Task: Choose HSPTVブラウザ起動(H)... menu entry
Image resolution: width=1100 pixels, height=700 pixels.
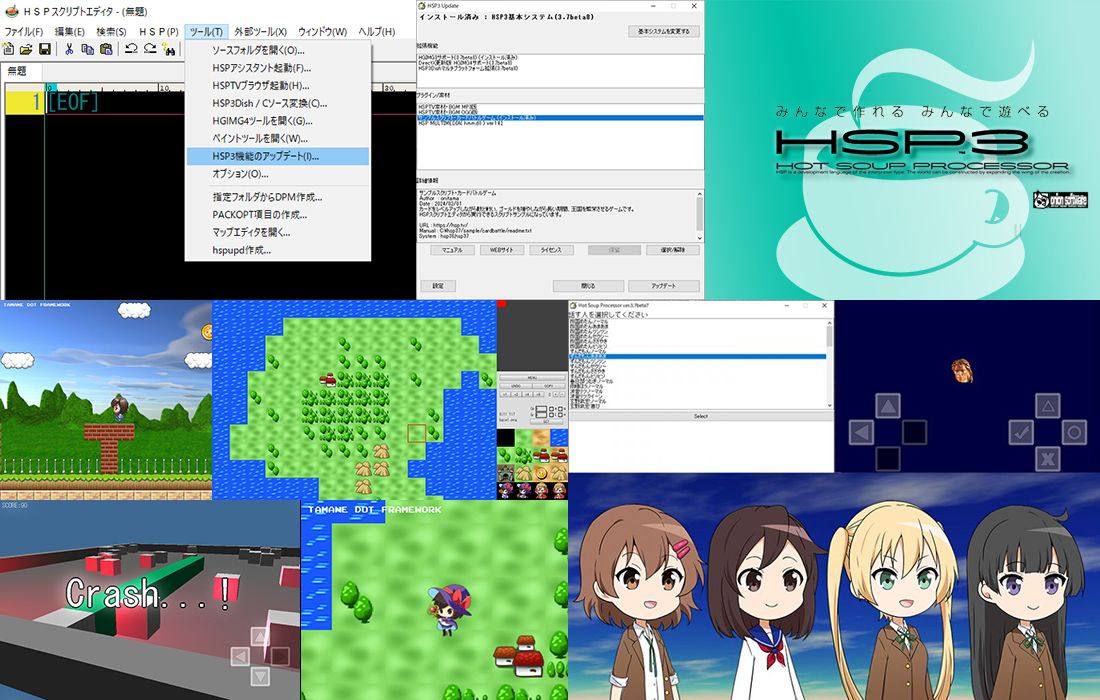Action: [x=278, y=86]
